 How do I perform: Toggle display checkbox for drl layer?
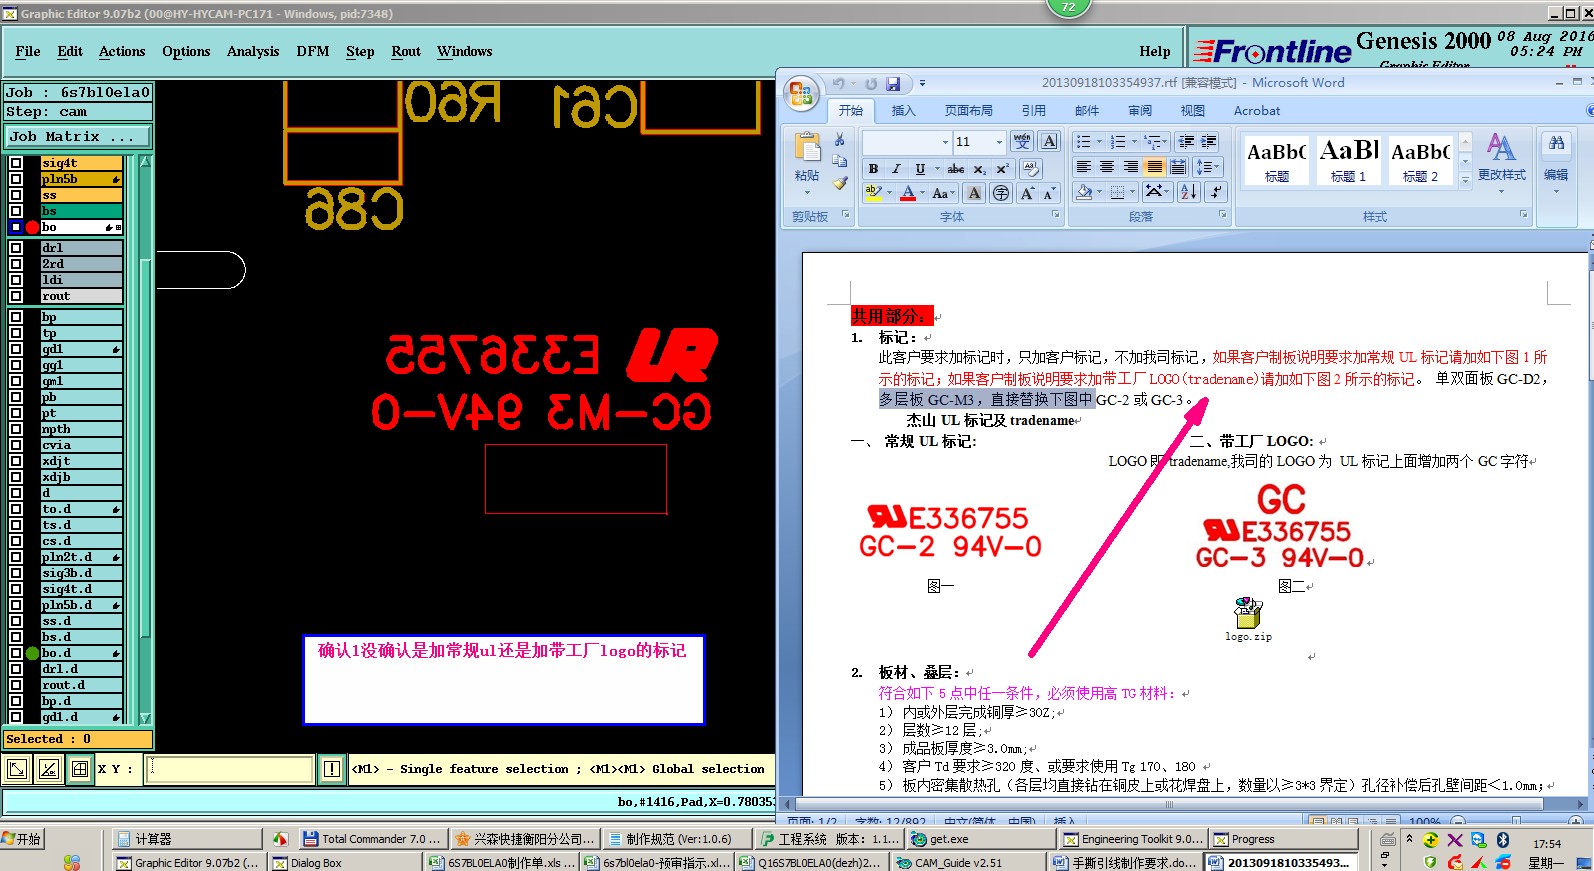click(16, 248)
